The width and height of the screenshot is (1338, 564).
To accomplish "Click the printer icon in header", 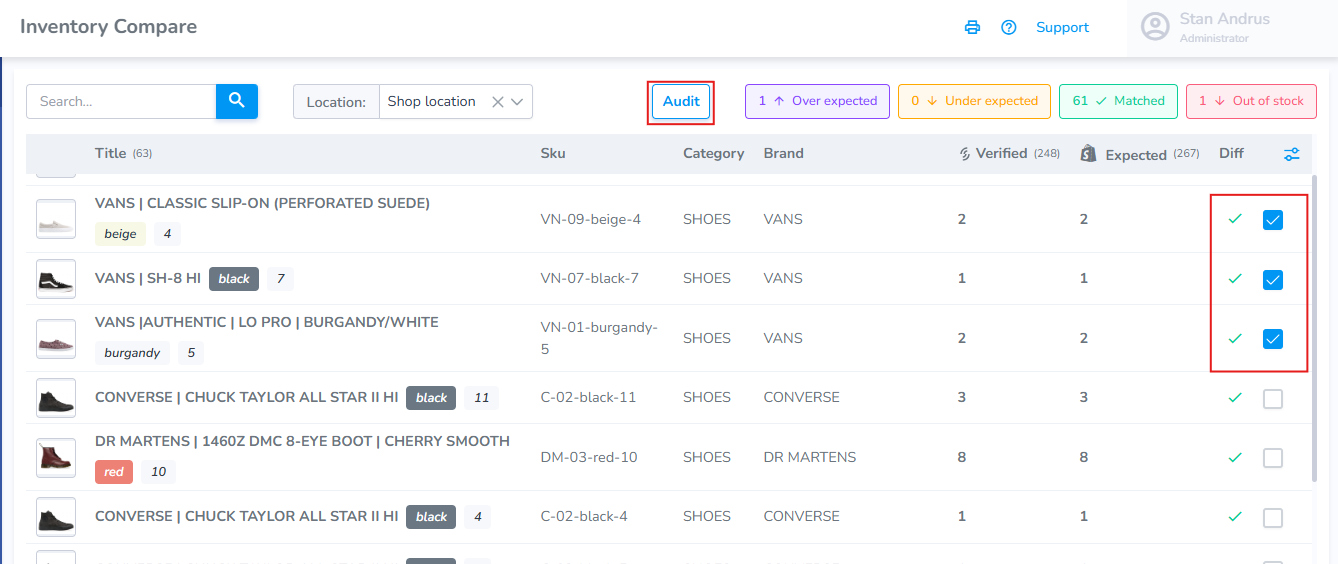I will (x=972, y=27).
